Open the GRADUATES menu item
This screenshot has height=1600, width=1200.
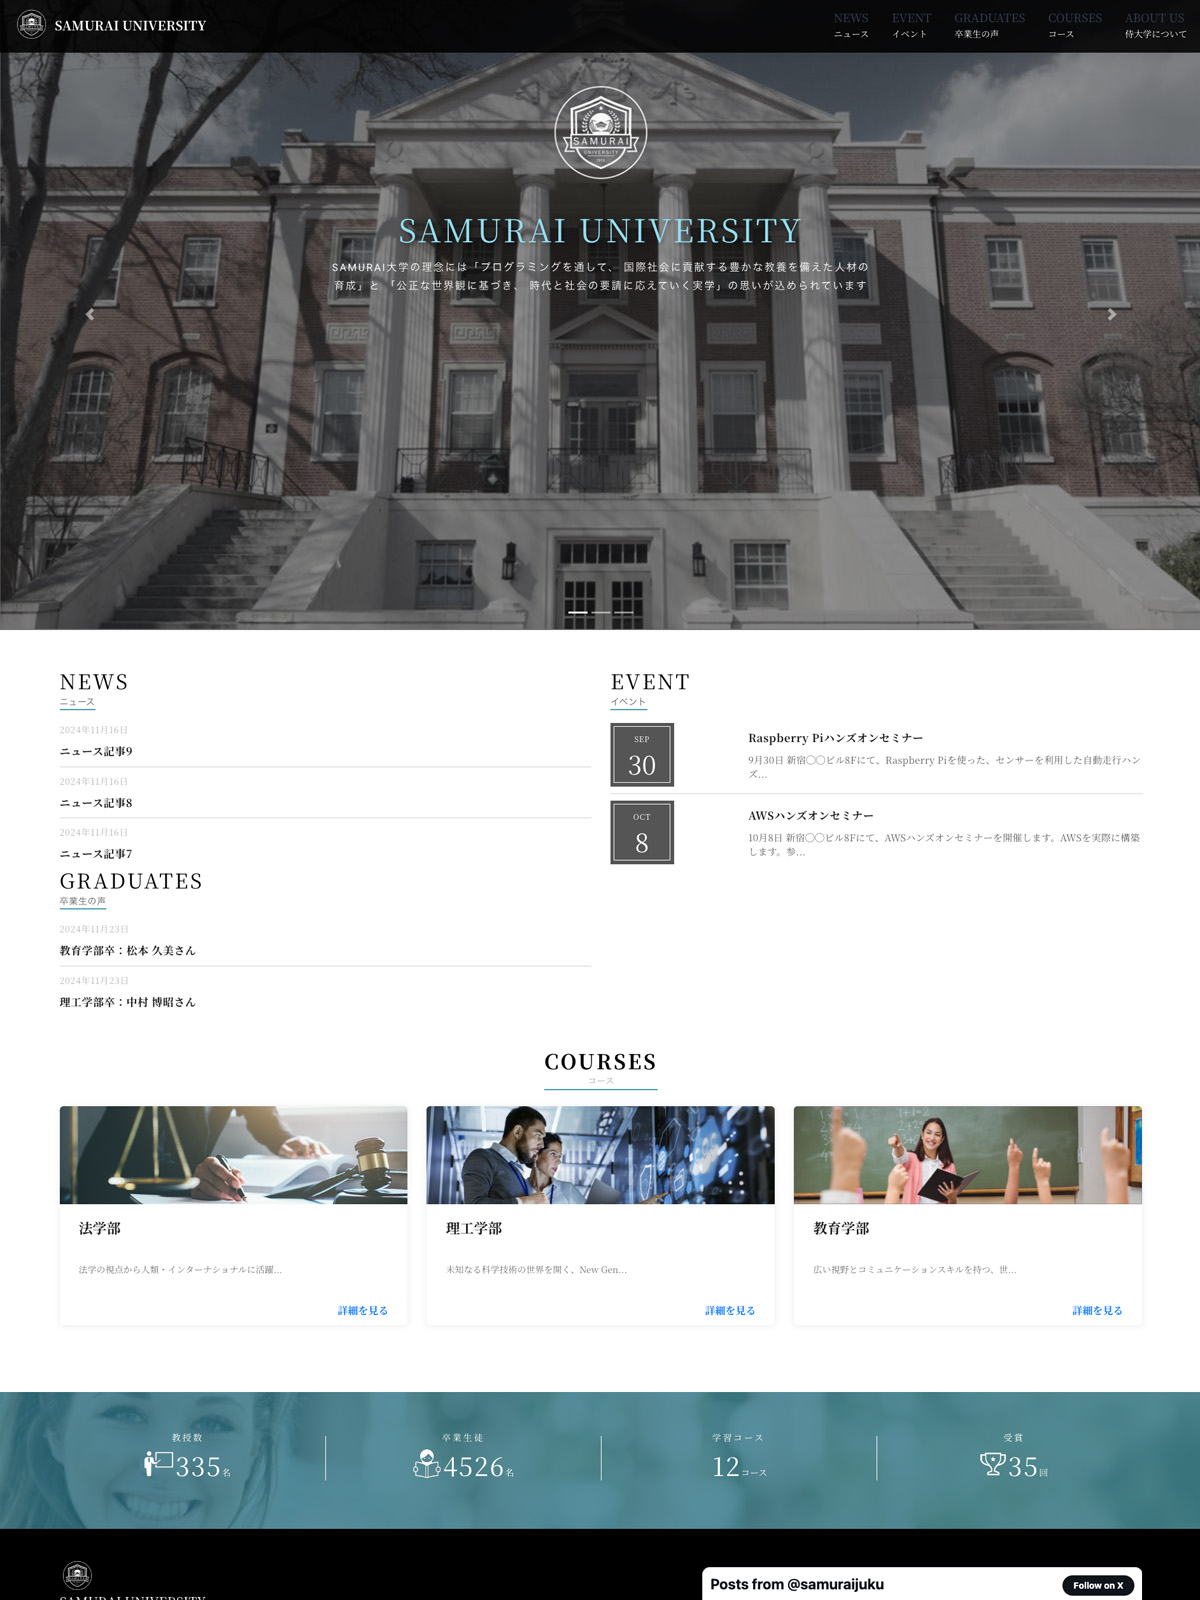pos(989,25)
